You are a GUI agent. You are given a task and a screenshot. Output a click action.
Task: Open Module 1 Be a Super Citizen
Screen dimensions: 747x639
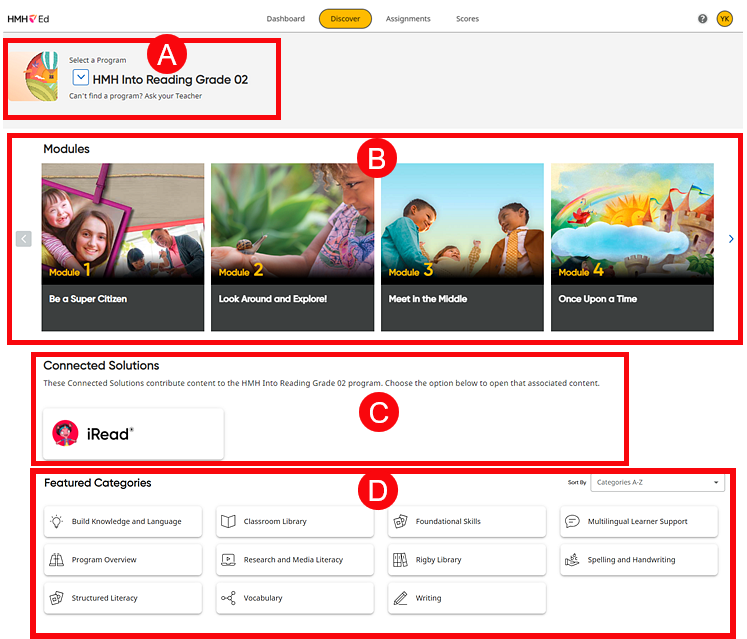(123, 247)
